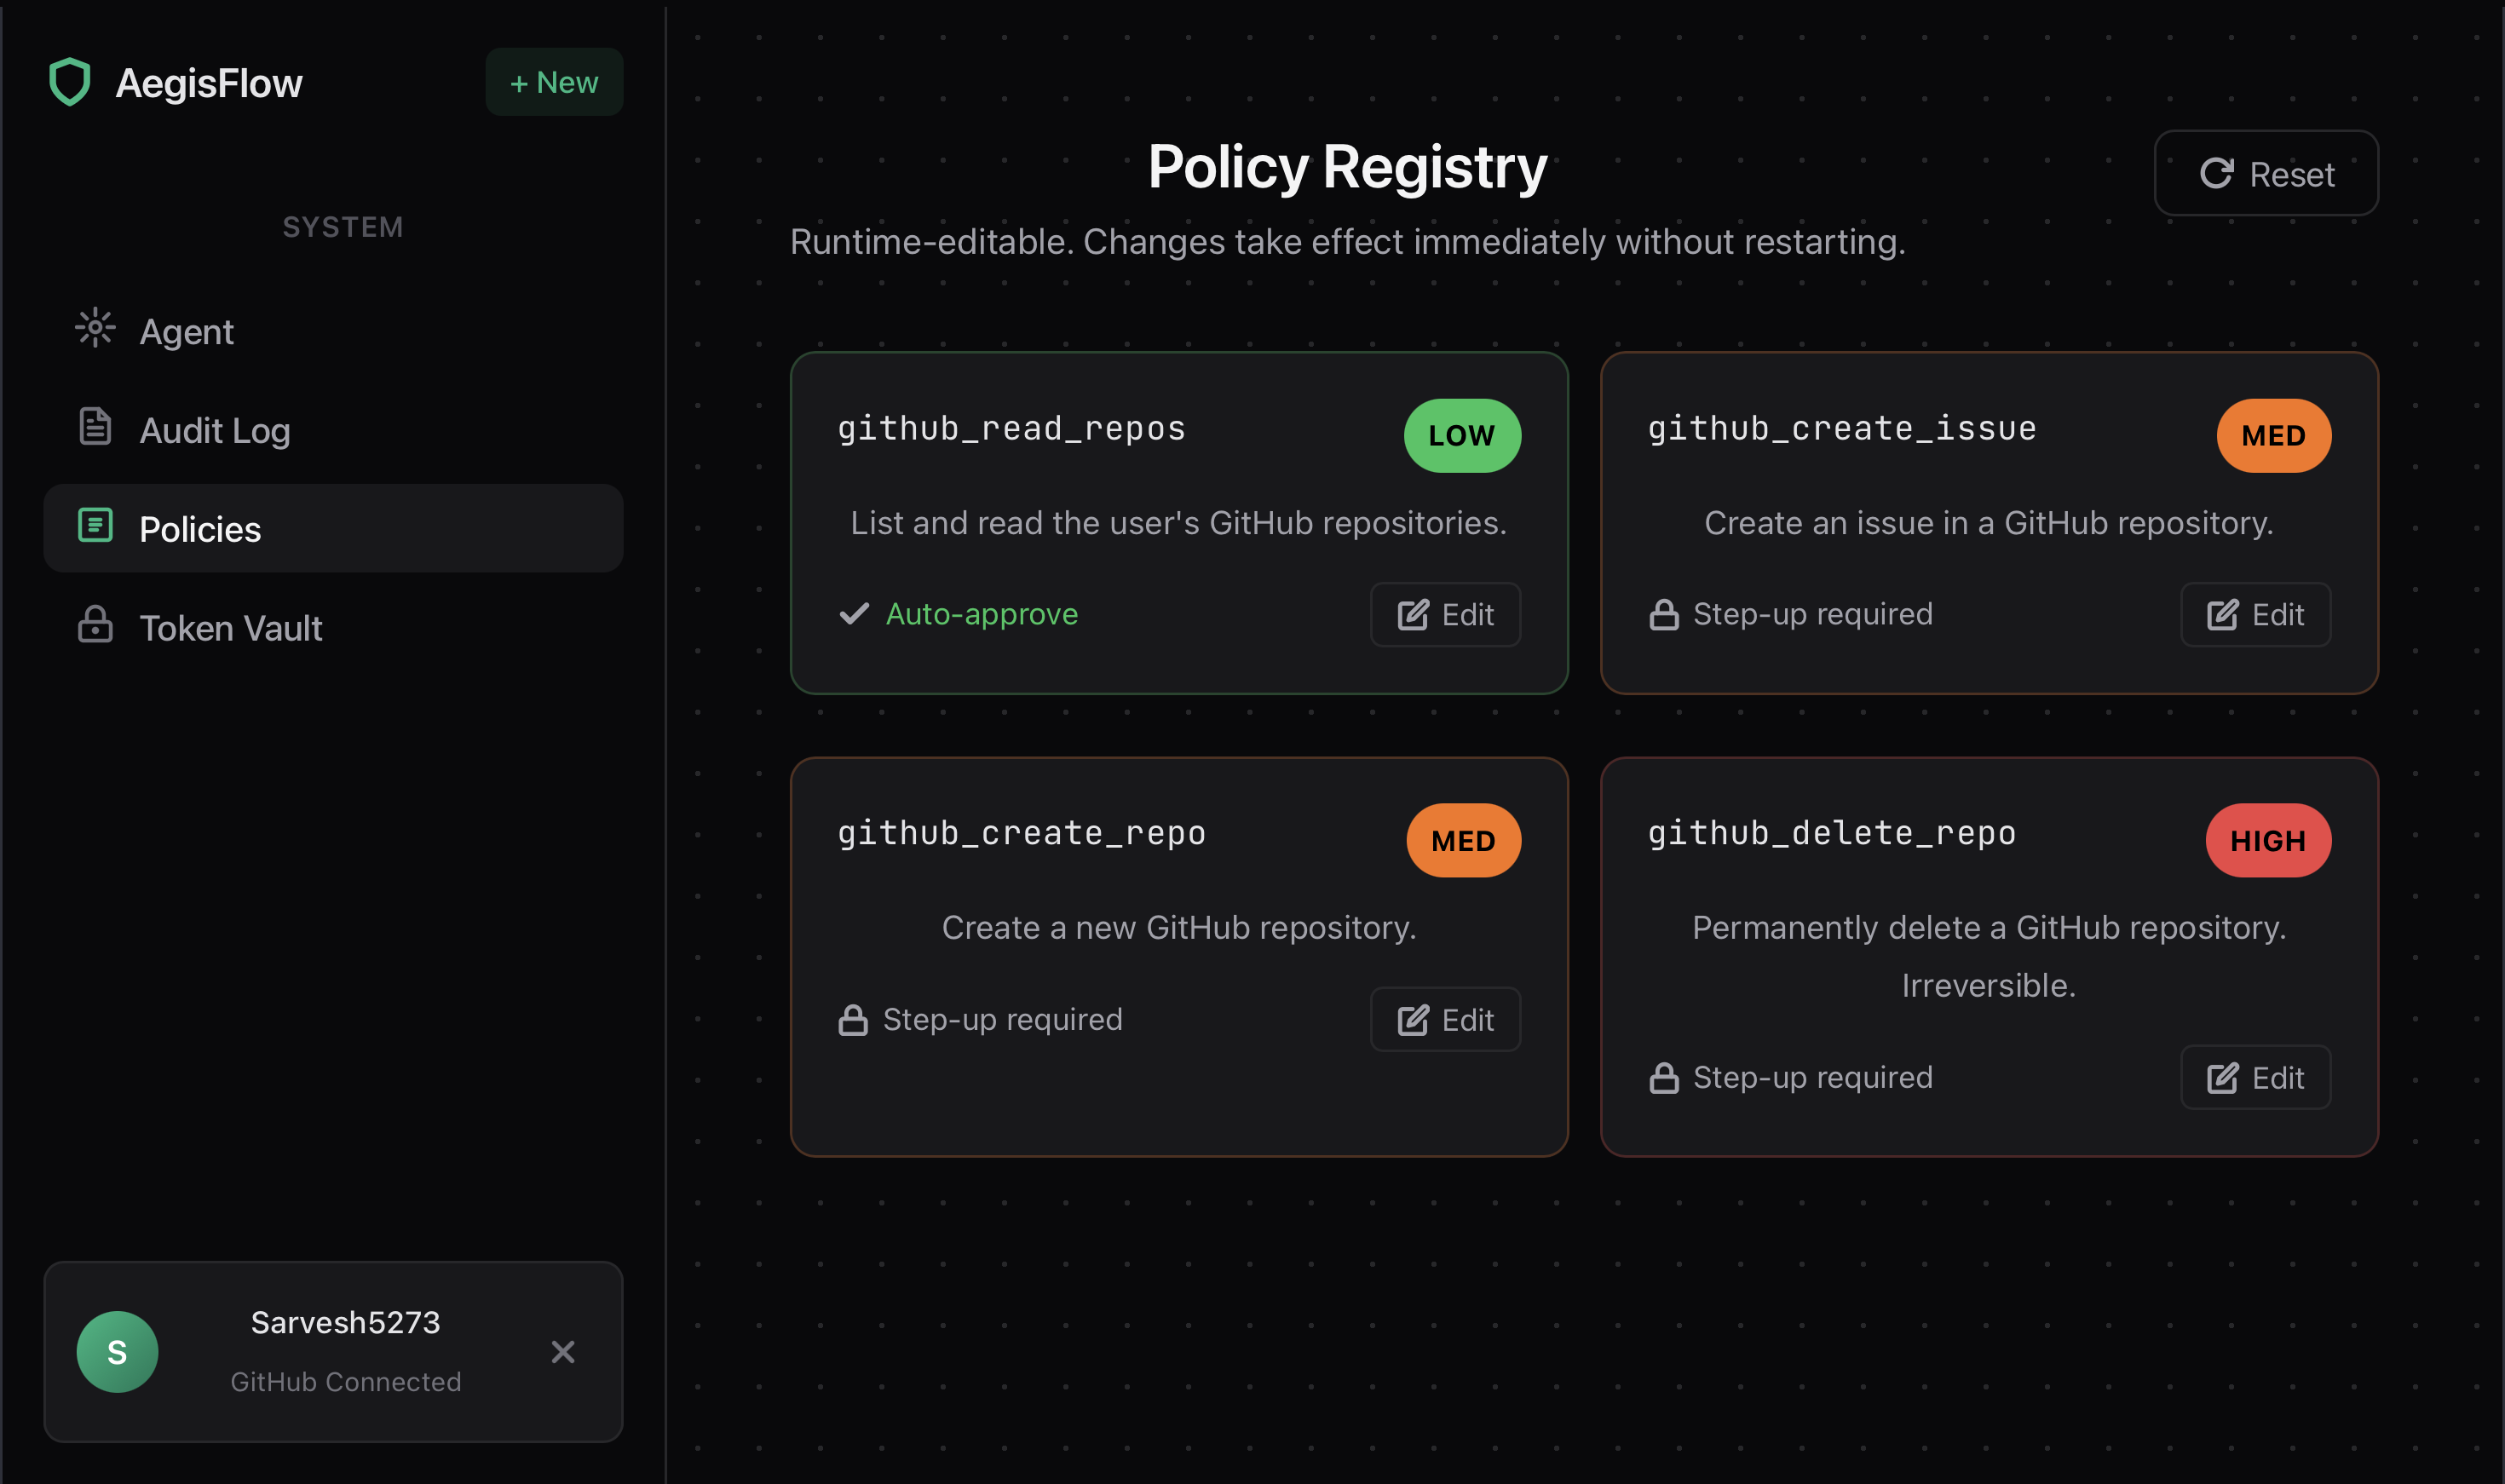
Task: Click the lock icon on the github_create_issue card
Action: (1663, 614)
